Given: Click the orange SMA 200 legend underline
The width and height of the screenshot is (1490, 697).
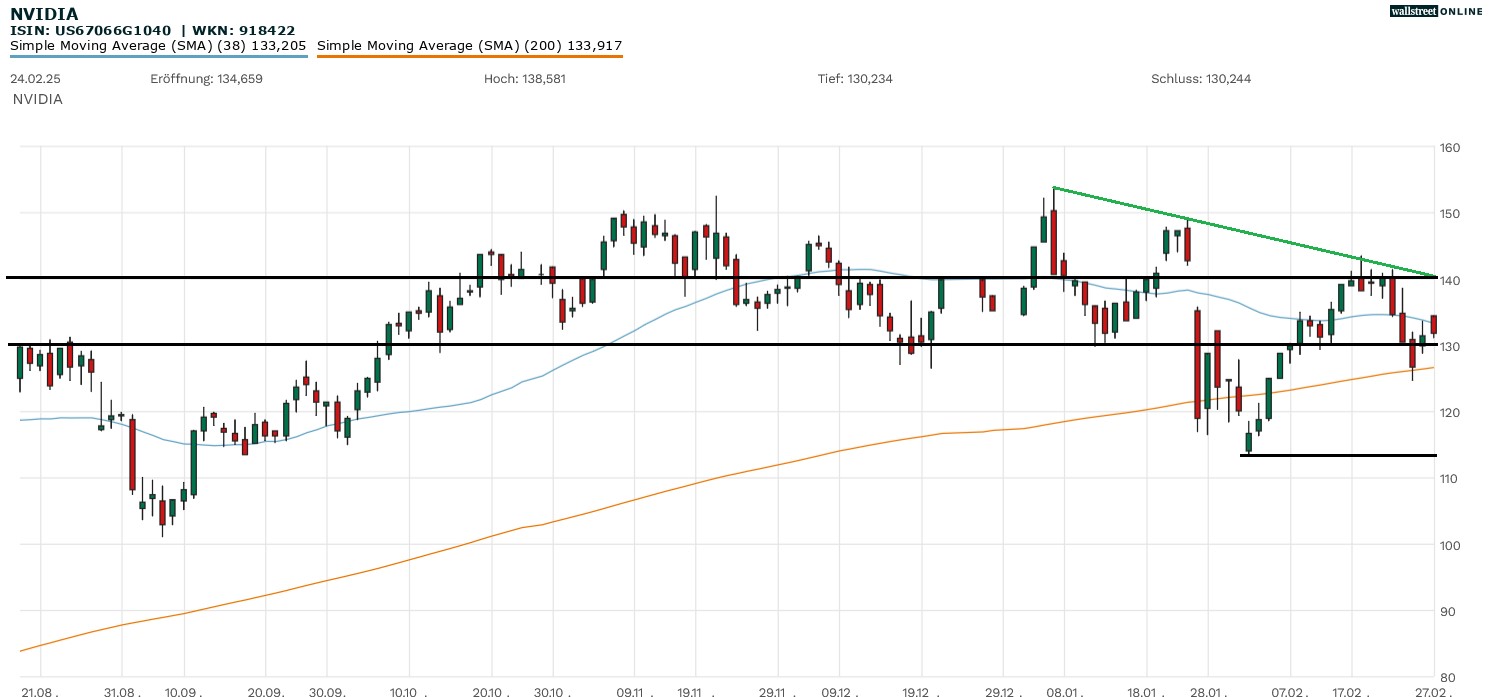Looking at the screenshot, I should (x=469, y=57).
